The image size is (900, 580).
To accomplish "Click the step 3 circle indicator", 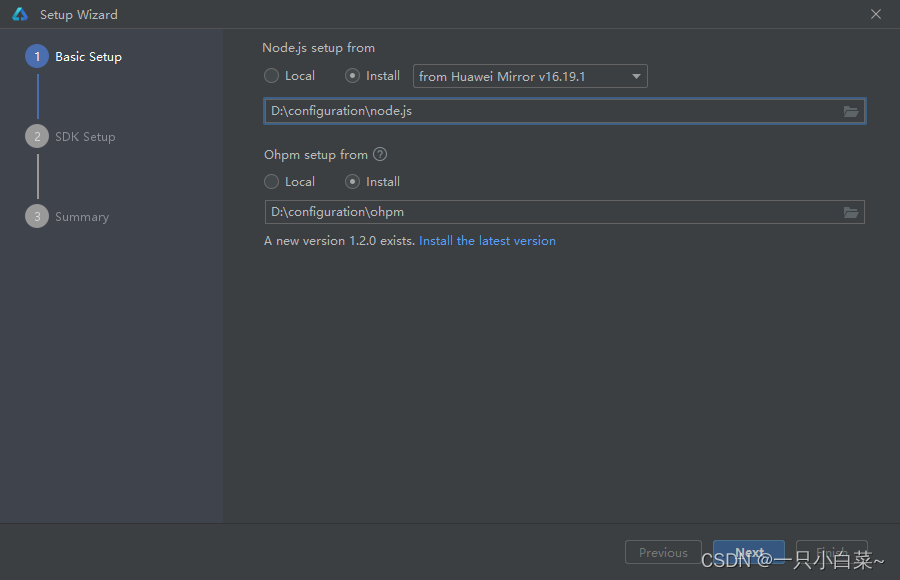I will click(37, 216).
